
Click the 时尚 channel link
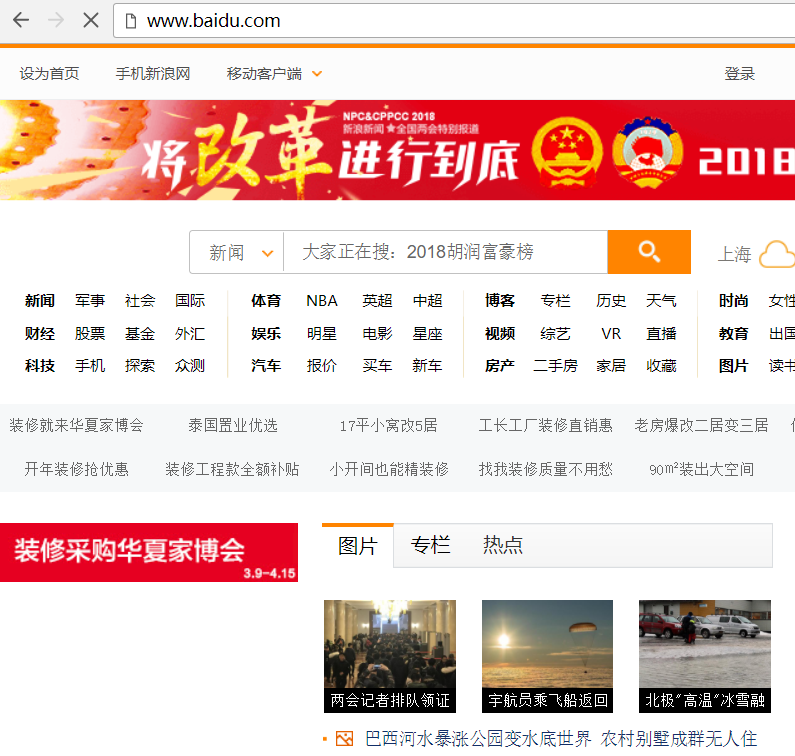pyautogui.click(x=734, y=301)
